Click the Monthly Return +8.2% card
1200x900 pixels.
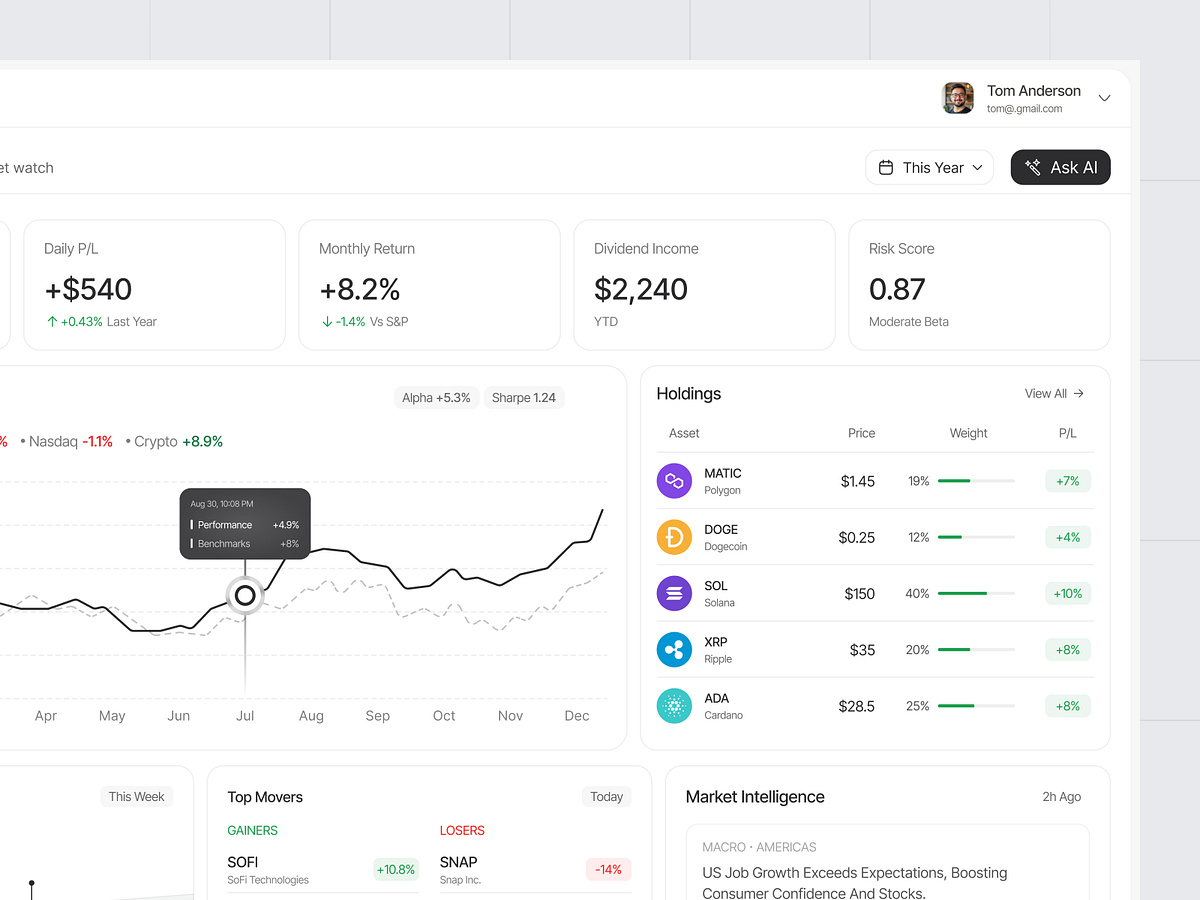tap(429, 285)
